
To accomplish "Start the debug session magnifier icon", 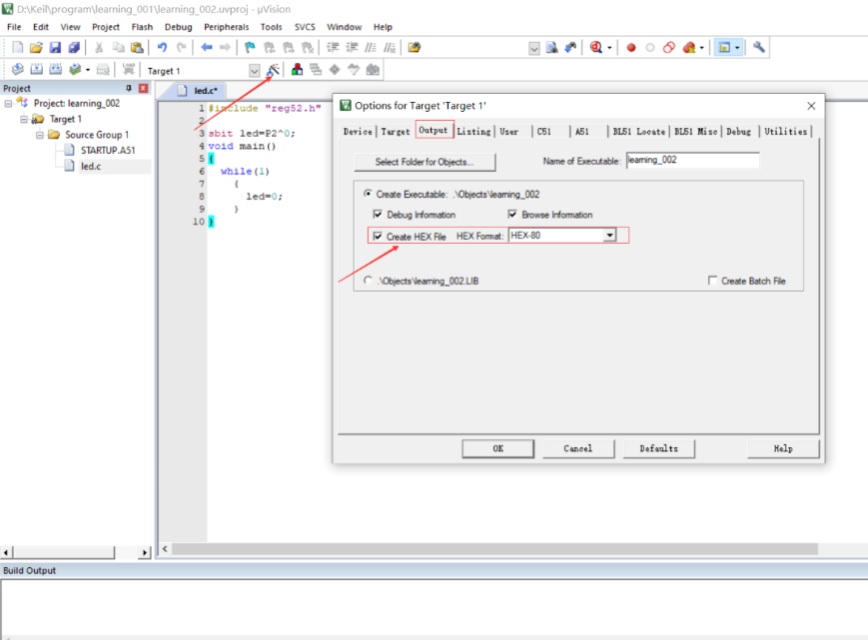I will (596, 48).
